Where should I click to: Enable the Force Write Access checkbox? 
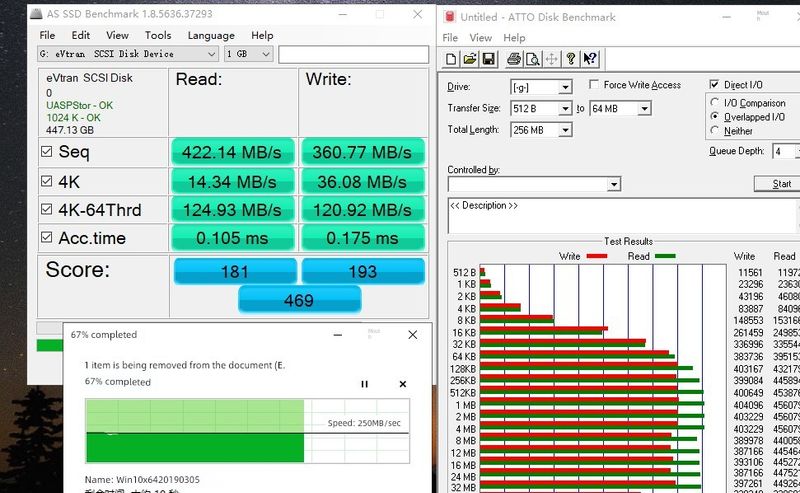tap(594, 86)
